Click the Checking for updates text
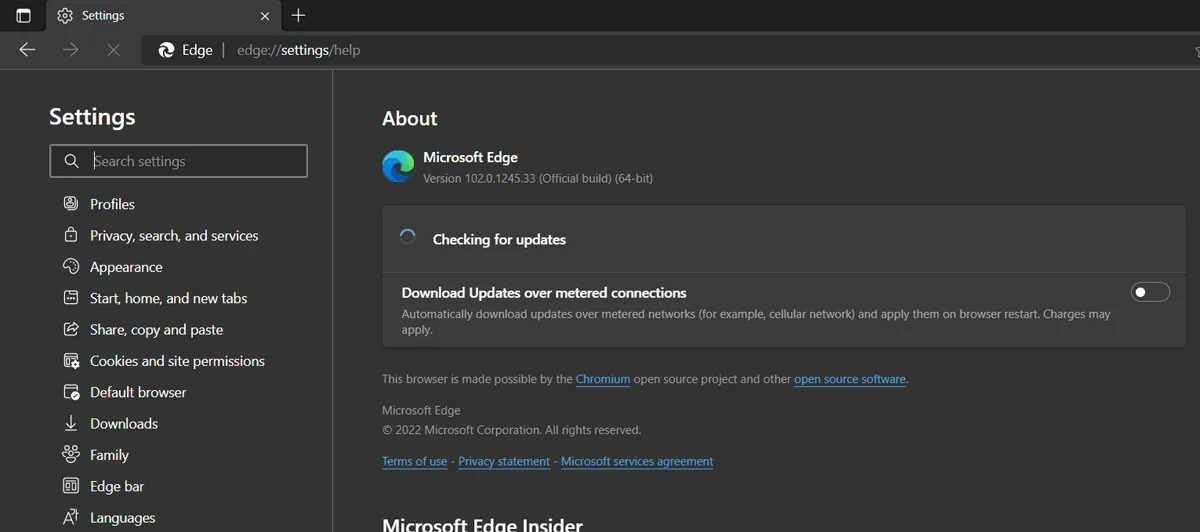 tap(499, 240)
